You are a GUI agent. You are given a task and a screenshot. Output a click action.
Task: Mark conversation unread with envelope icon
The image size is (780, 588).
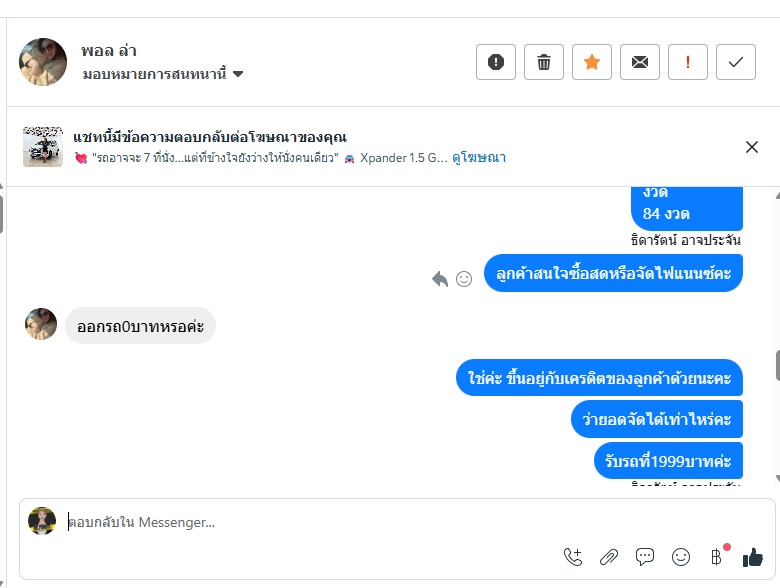pyautogui.click(x=640, y=62)
